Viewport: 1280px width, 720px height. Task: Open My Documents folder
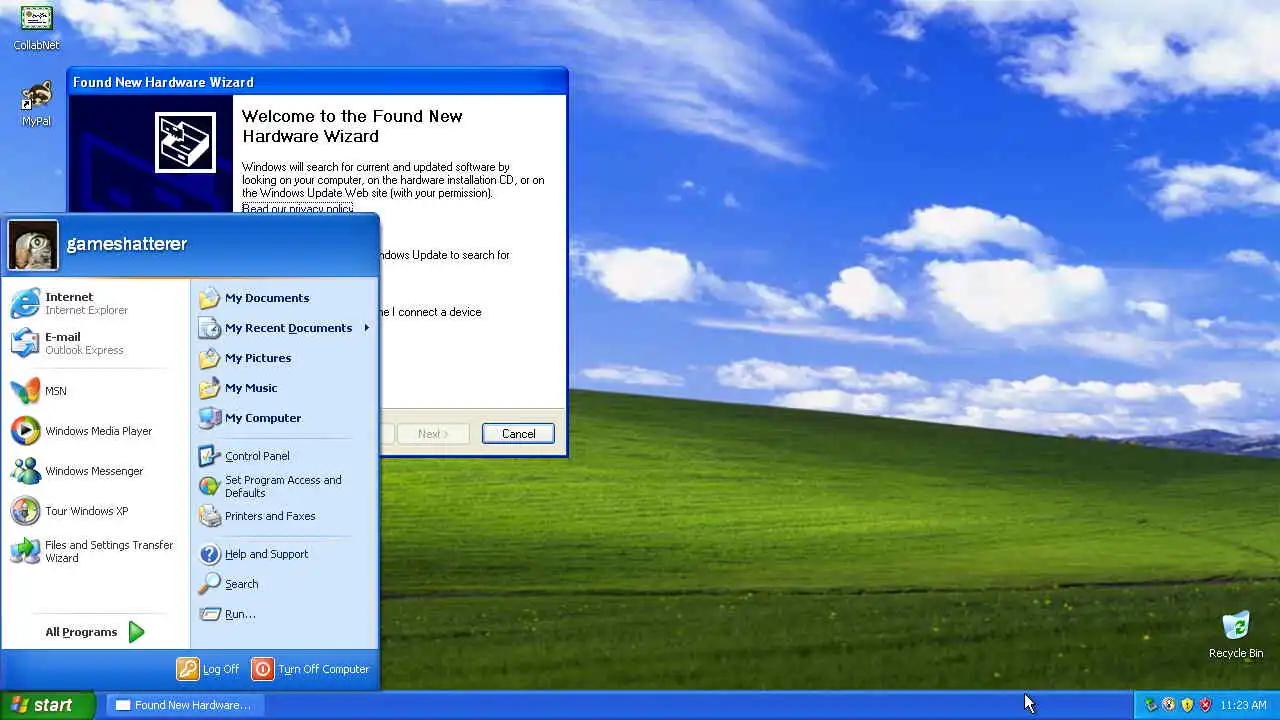284,298
